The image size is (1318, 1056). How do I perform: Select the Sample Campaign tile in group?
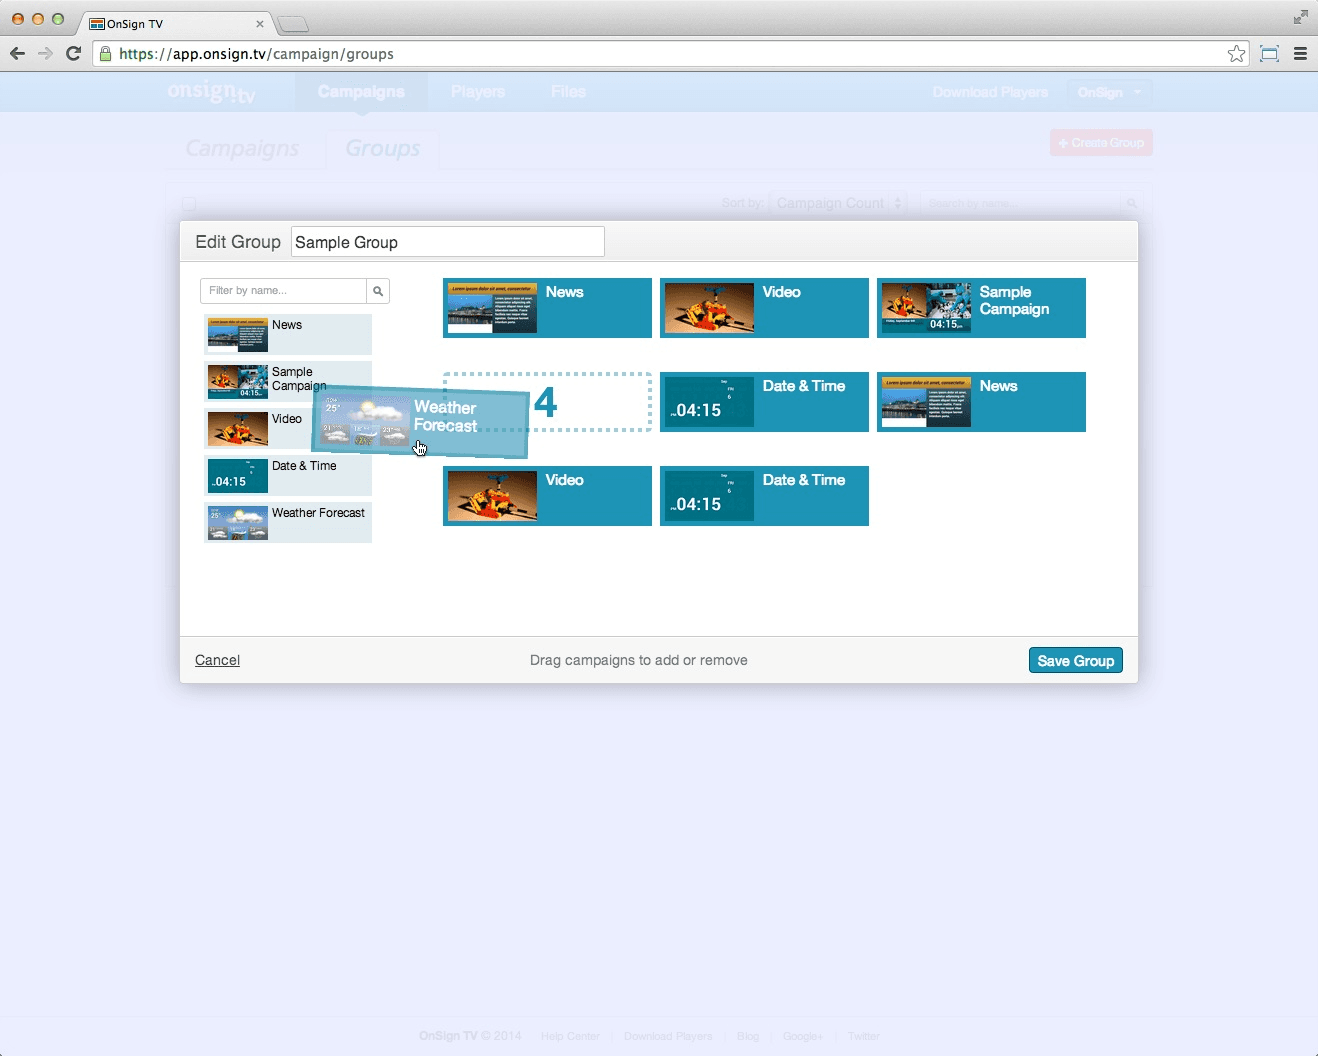(x=980, y=308)
